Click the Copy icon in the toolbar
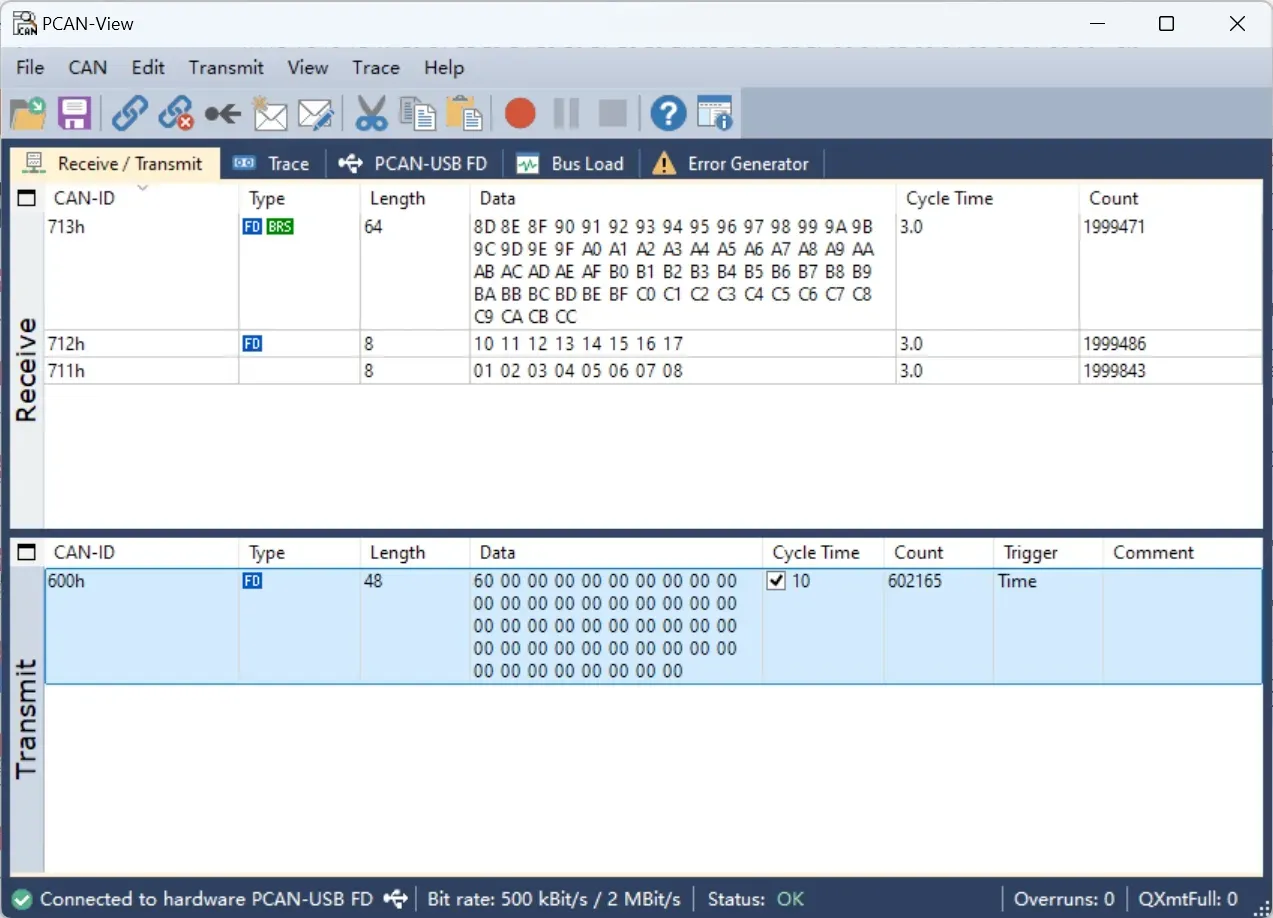The width and height of the screenshot is (1273, 918). coord(418,113)
